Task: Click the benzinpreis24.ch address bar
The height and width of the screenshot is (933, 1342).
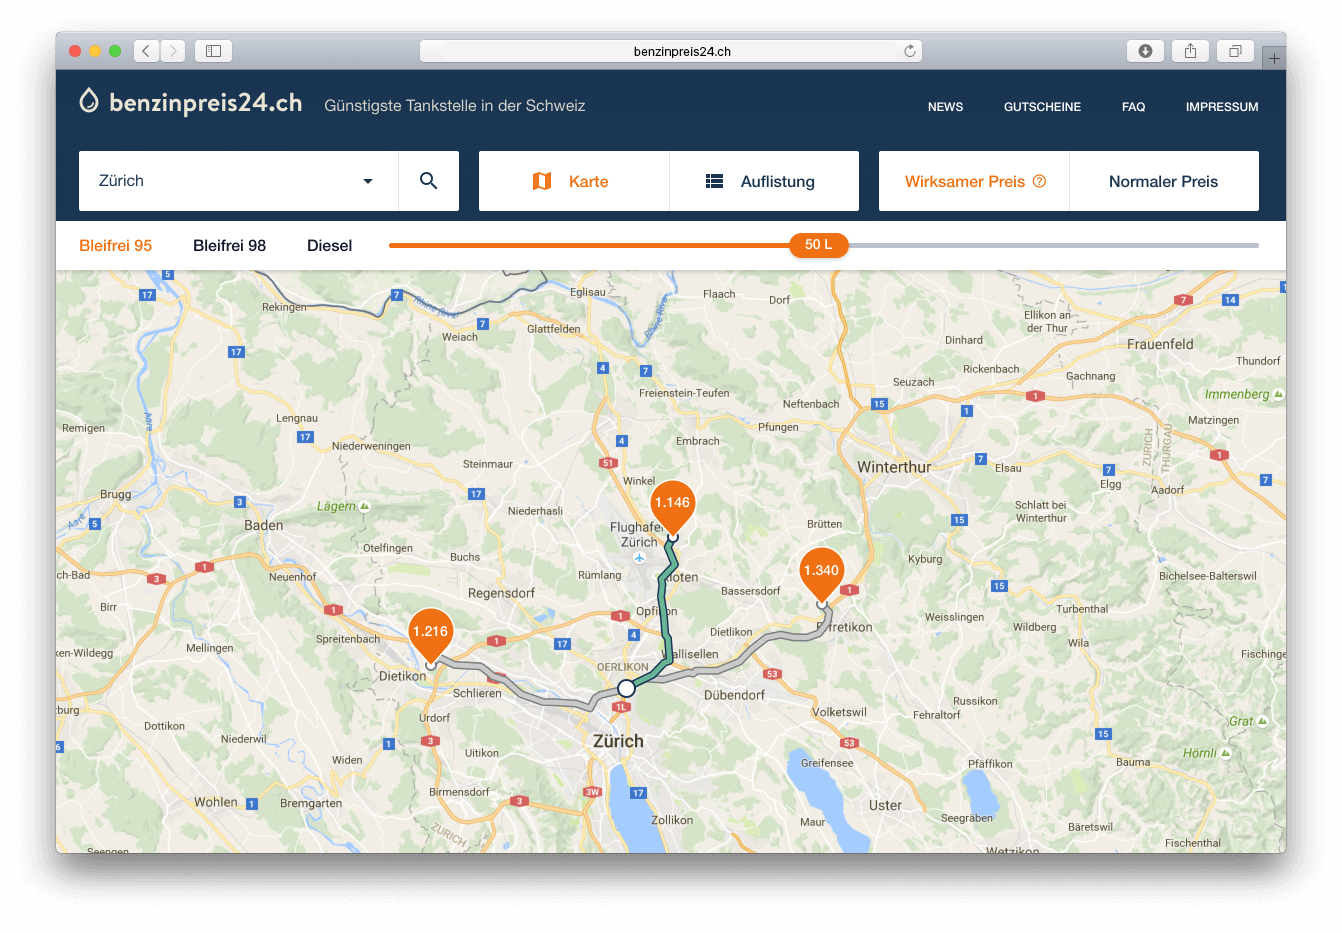Action: pyautogui.click(x=671, y=51)
